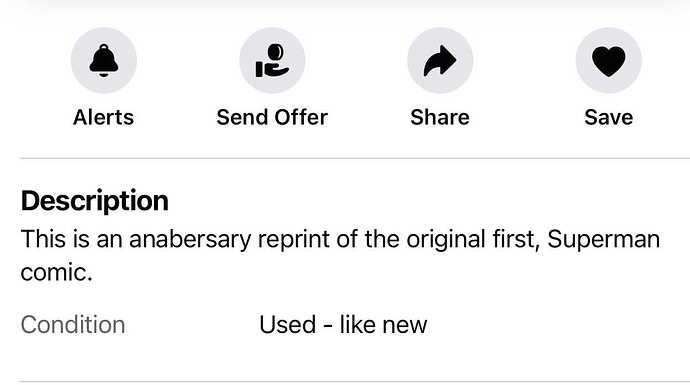Click the Condition field label
This screenshot has height=385, width=690.
pos(73,325)
